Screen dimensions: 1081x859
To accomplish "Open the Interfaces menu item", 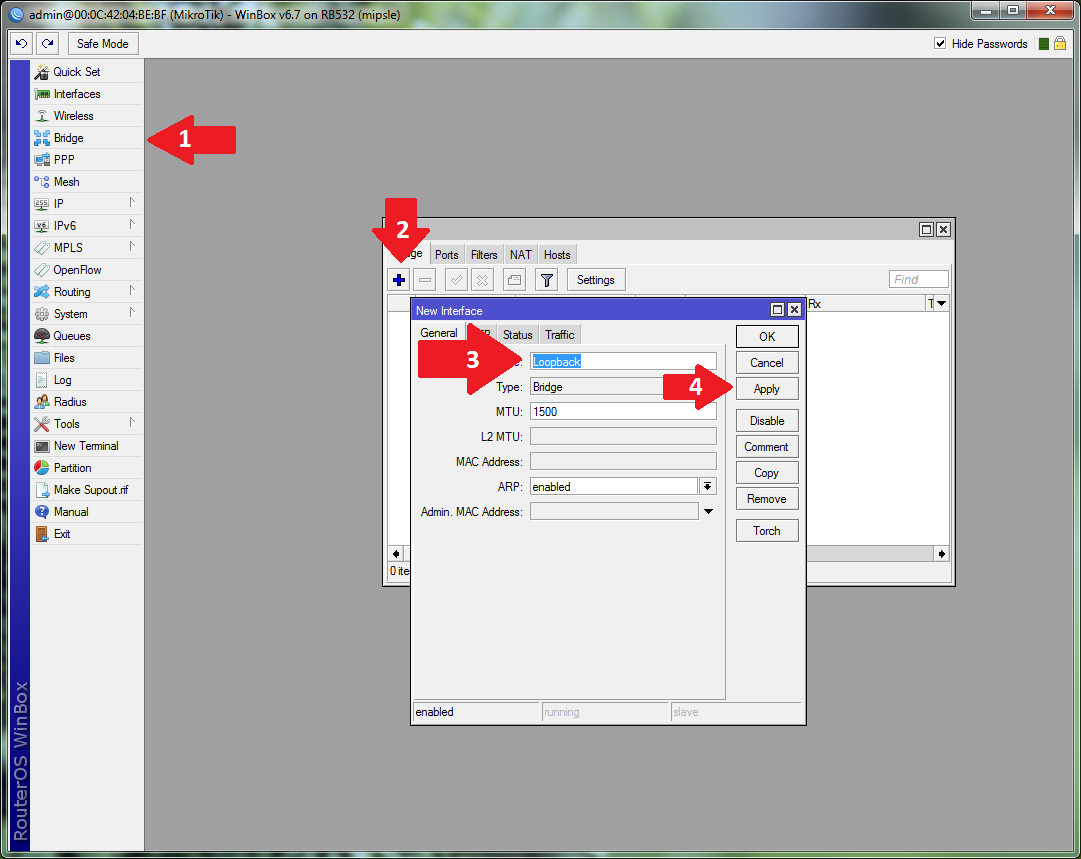I will pyautogui.click(x=87, y=94).
